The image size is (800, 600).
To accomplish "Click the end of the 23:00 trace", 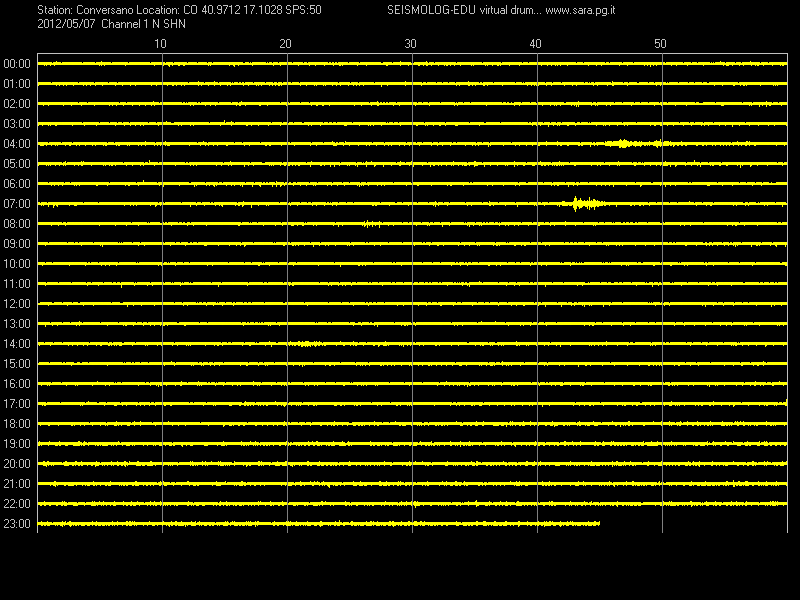I will click(599, 523).
